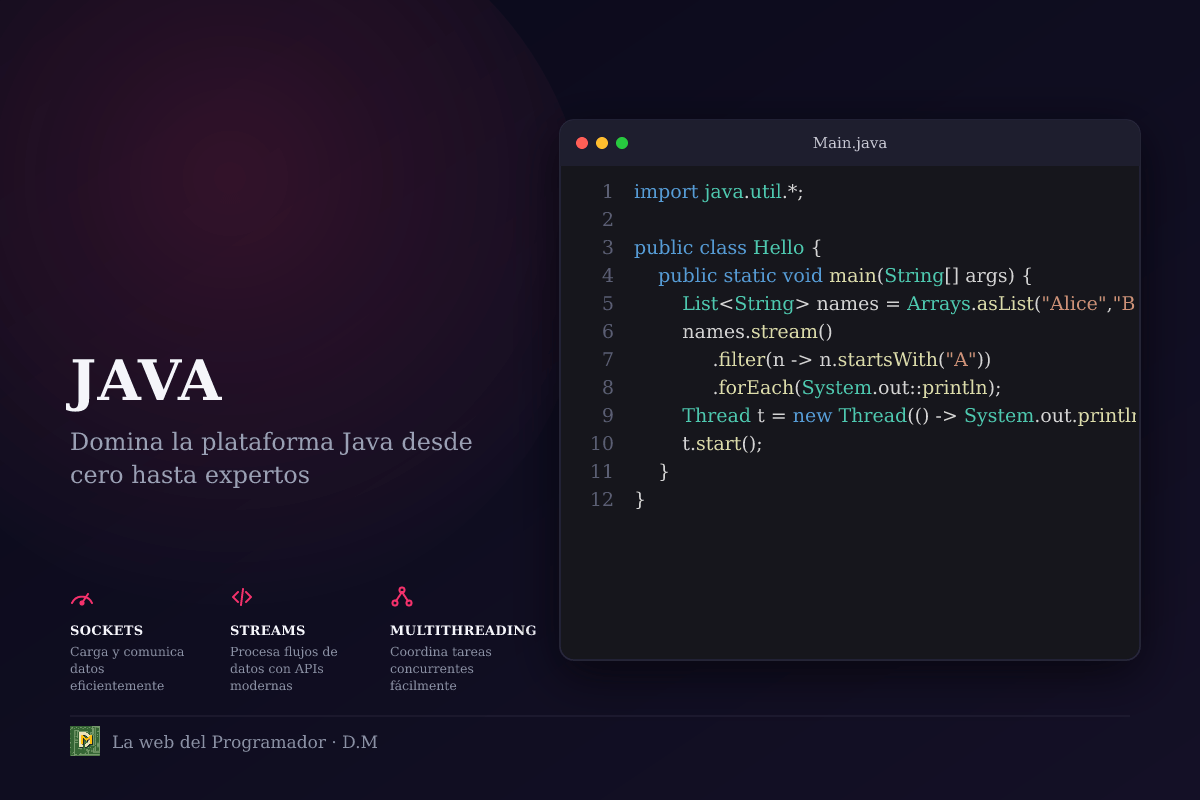Screen dimensions: 1200x800
Task: Click code line "public class Hello {"
Action: tap(727, 248)
